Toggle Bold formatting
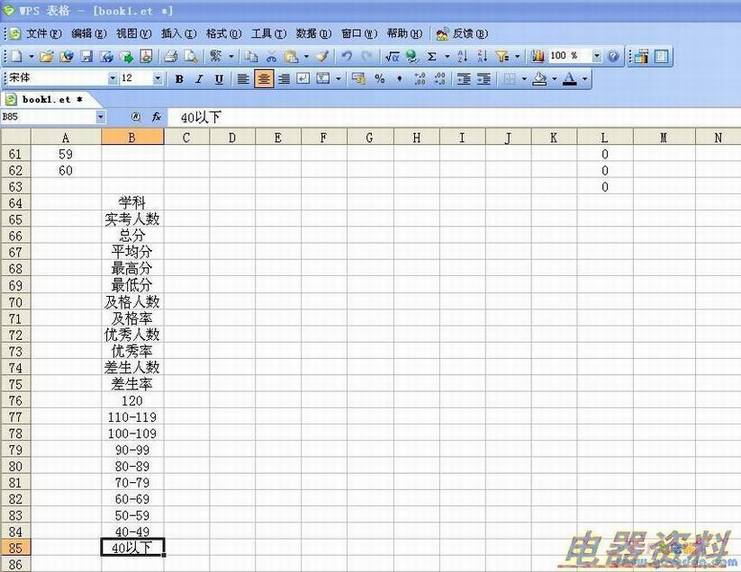 click(x=180, y=79)
